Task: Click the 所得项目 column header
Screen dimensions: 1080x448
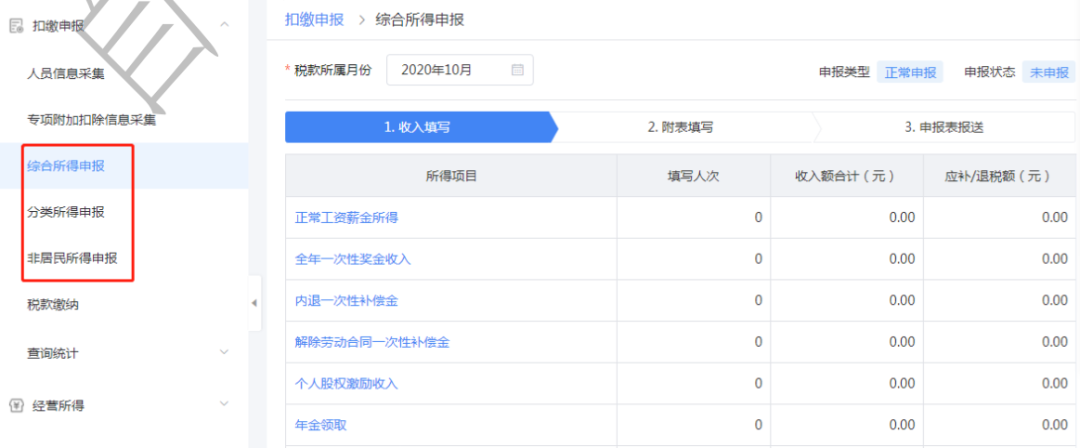Action: [x=451, y=176]
